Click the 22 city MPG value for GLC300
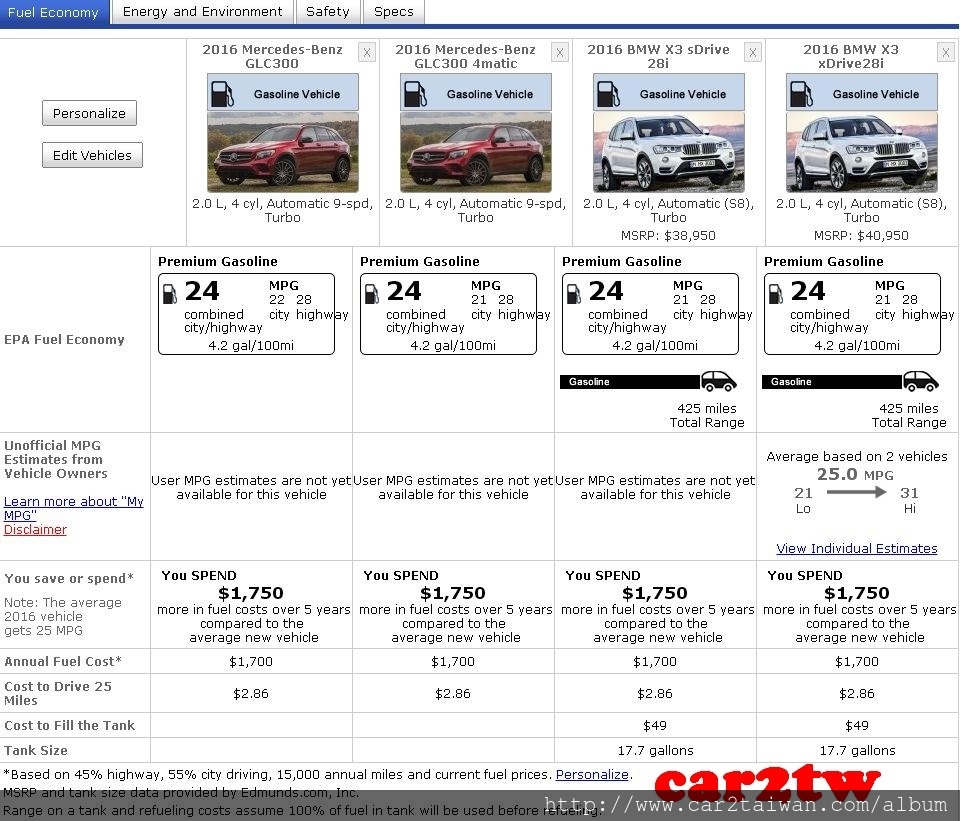This screenshot has height=821, width=960. [x=277, y=300]
